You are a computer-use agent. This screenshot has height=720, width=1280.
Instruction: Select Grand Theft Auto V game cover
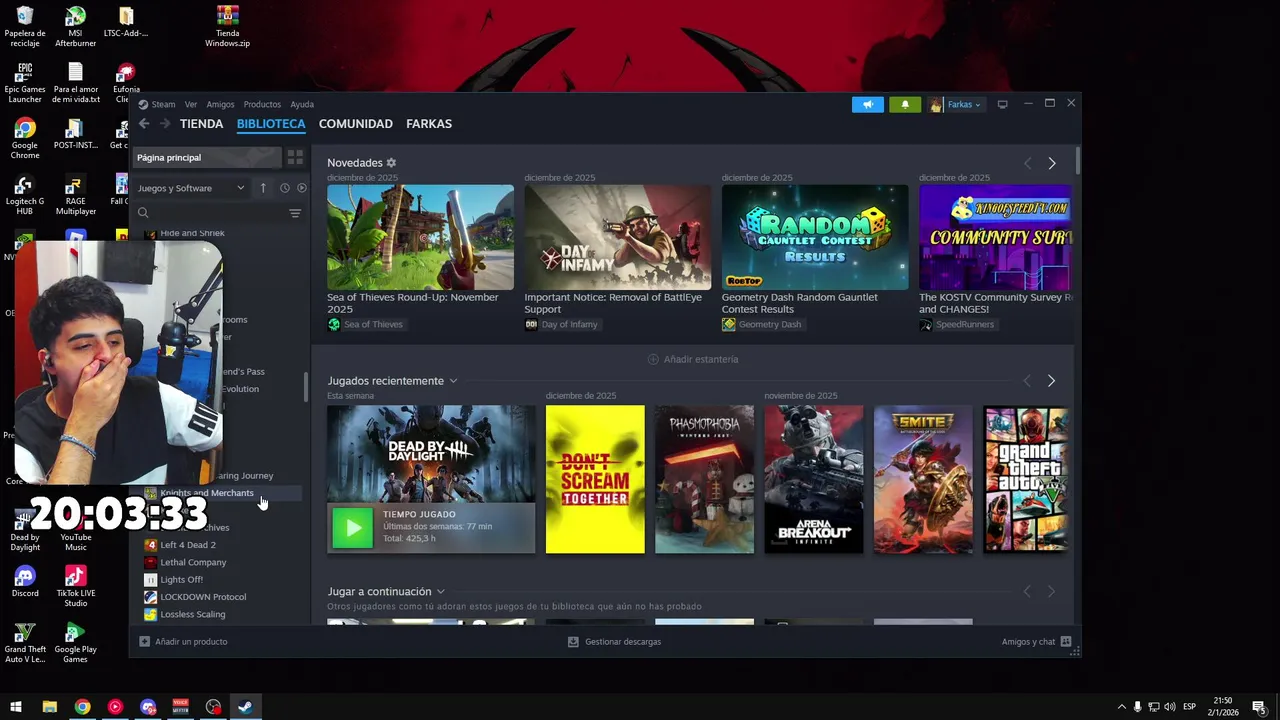(1027, 479)
